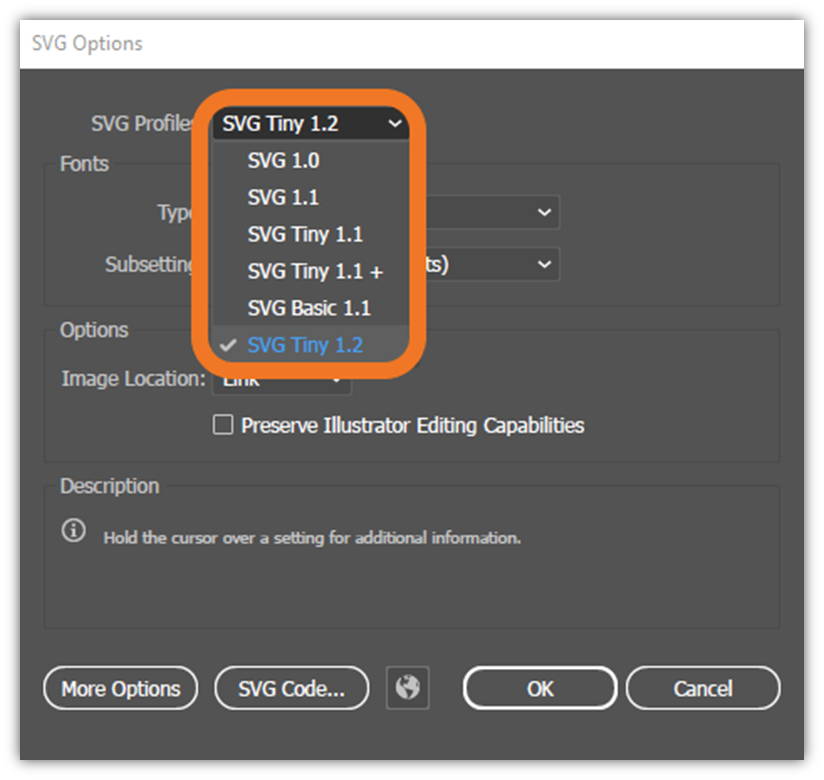824x780 pixels.
Task: Open the SVG Profiles dropdown showing SVG Tiny 1.2
Action: click(x=311, y=124)
